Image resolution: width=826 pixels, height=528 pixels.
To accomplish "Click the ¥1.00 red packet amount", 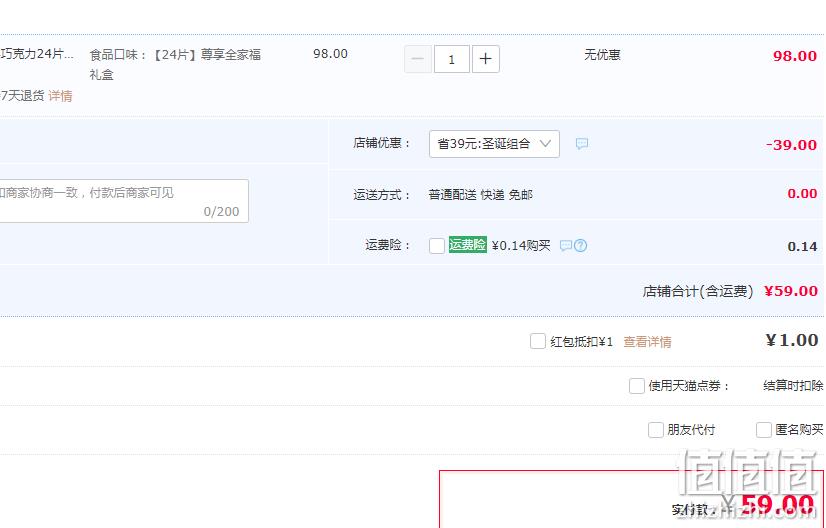I will [x=792, y=340].
